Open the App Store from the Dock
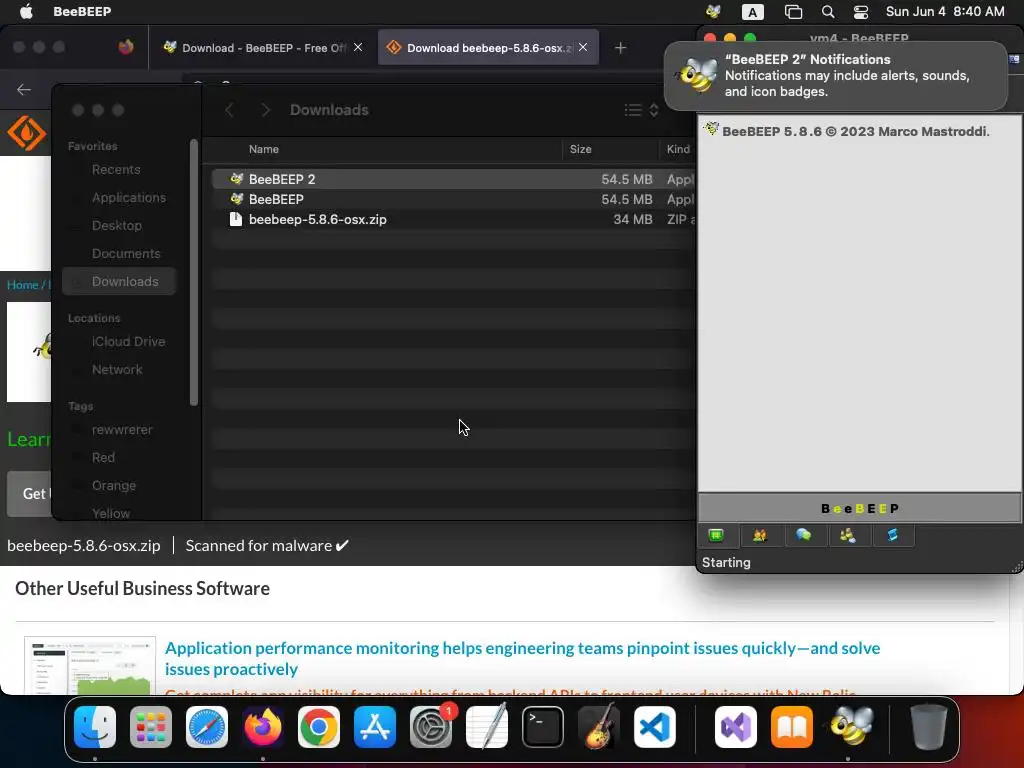 (375, 726)
